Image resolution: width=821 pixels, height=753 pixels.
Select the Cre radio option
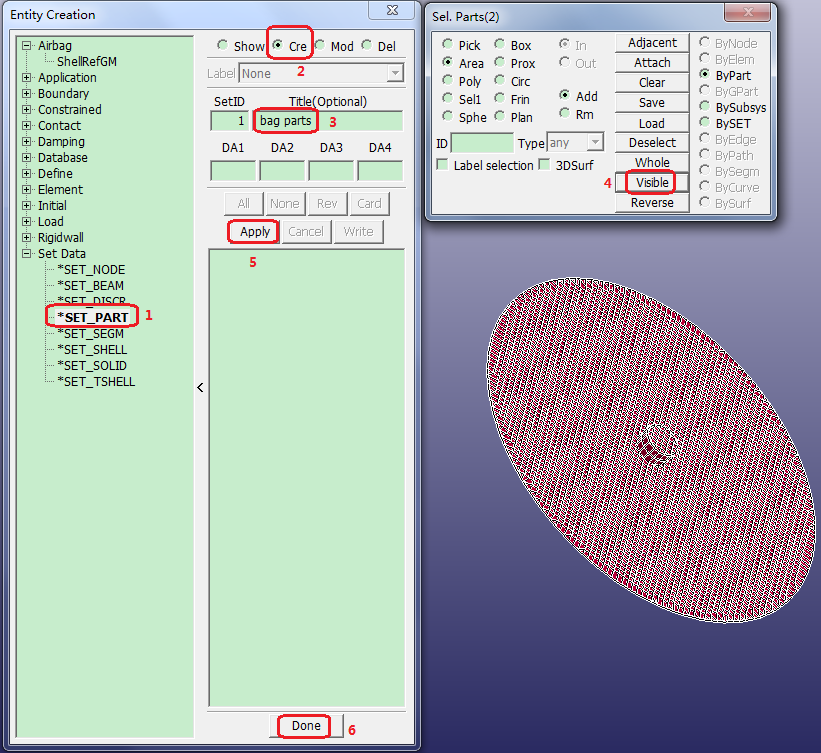[278, 46]
